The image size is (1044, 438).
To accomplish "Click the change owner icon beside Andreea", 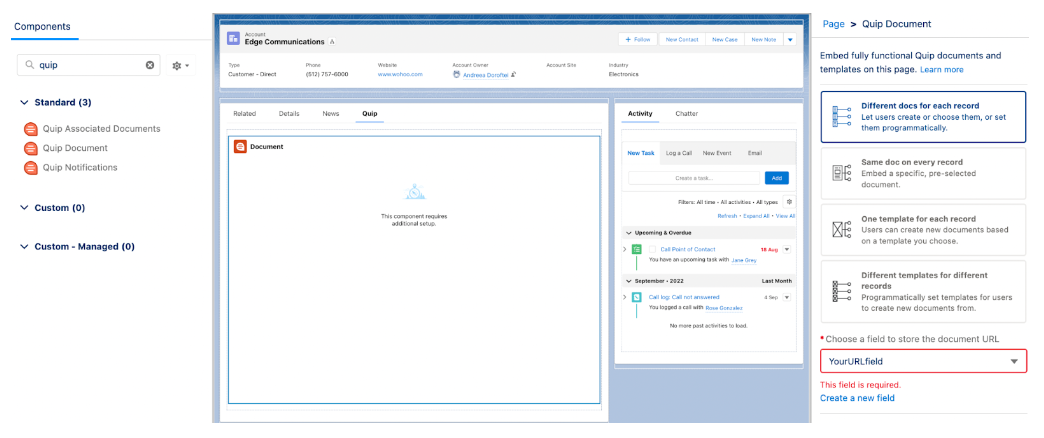I will pyautogui.click(x=514, y=75).
